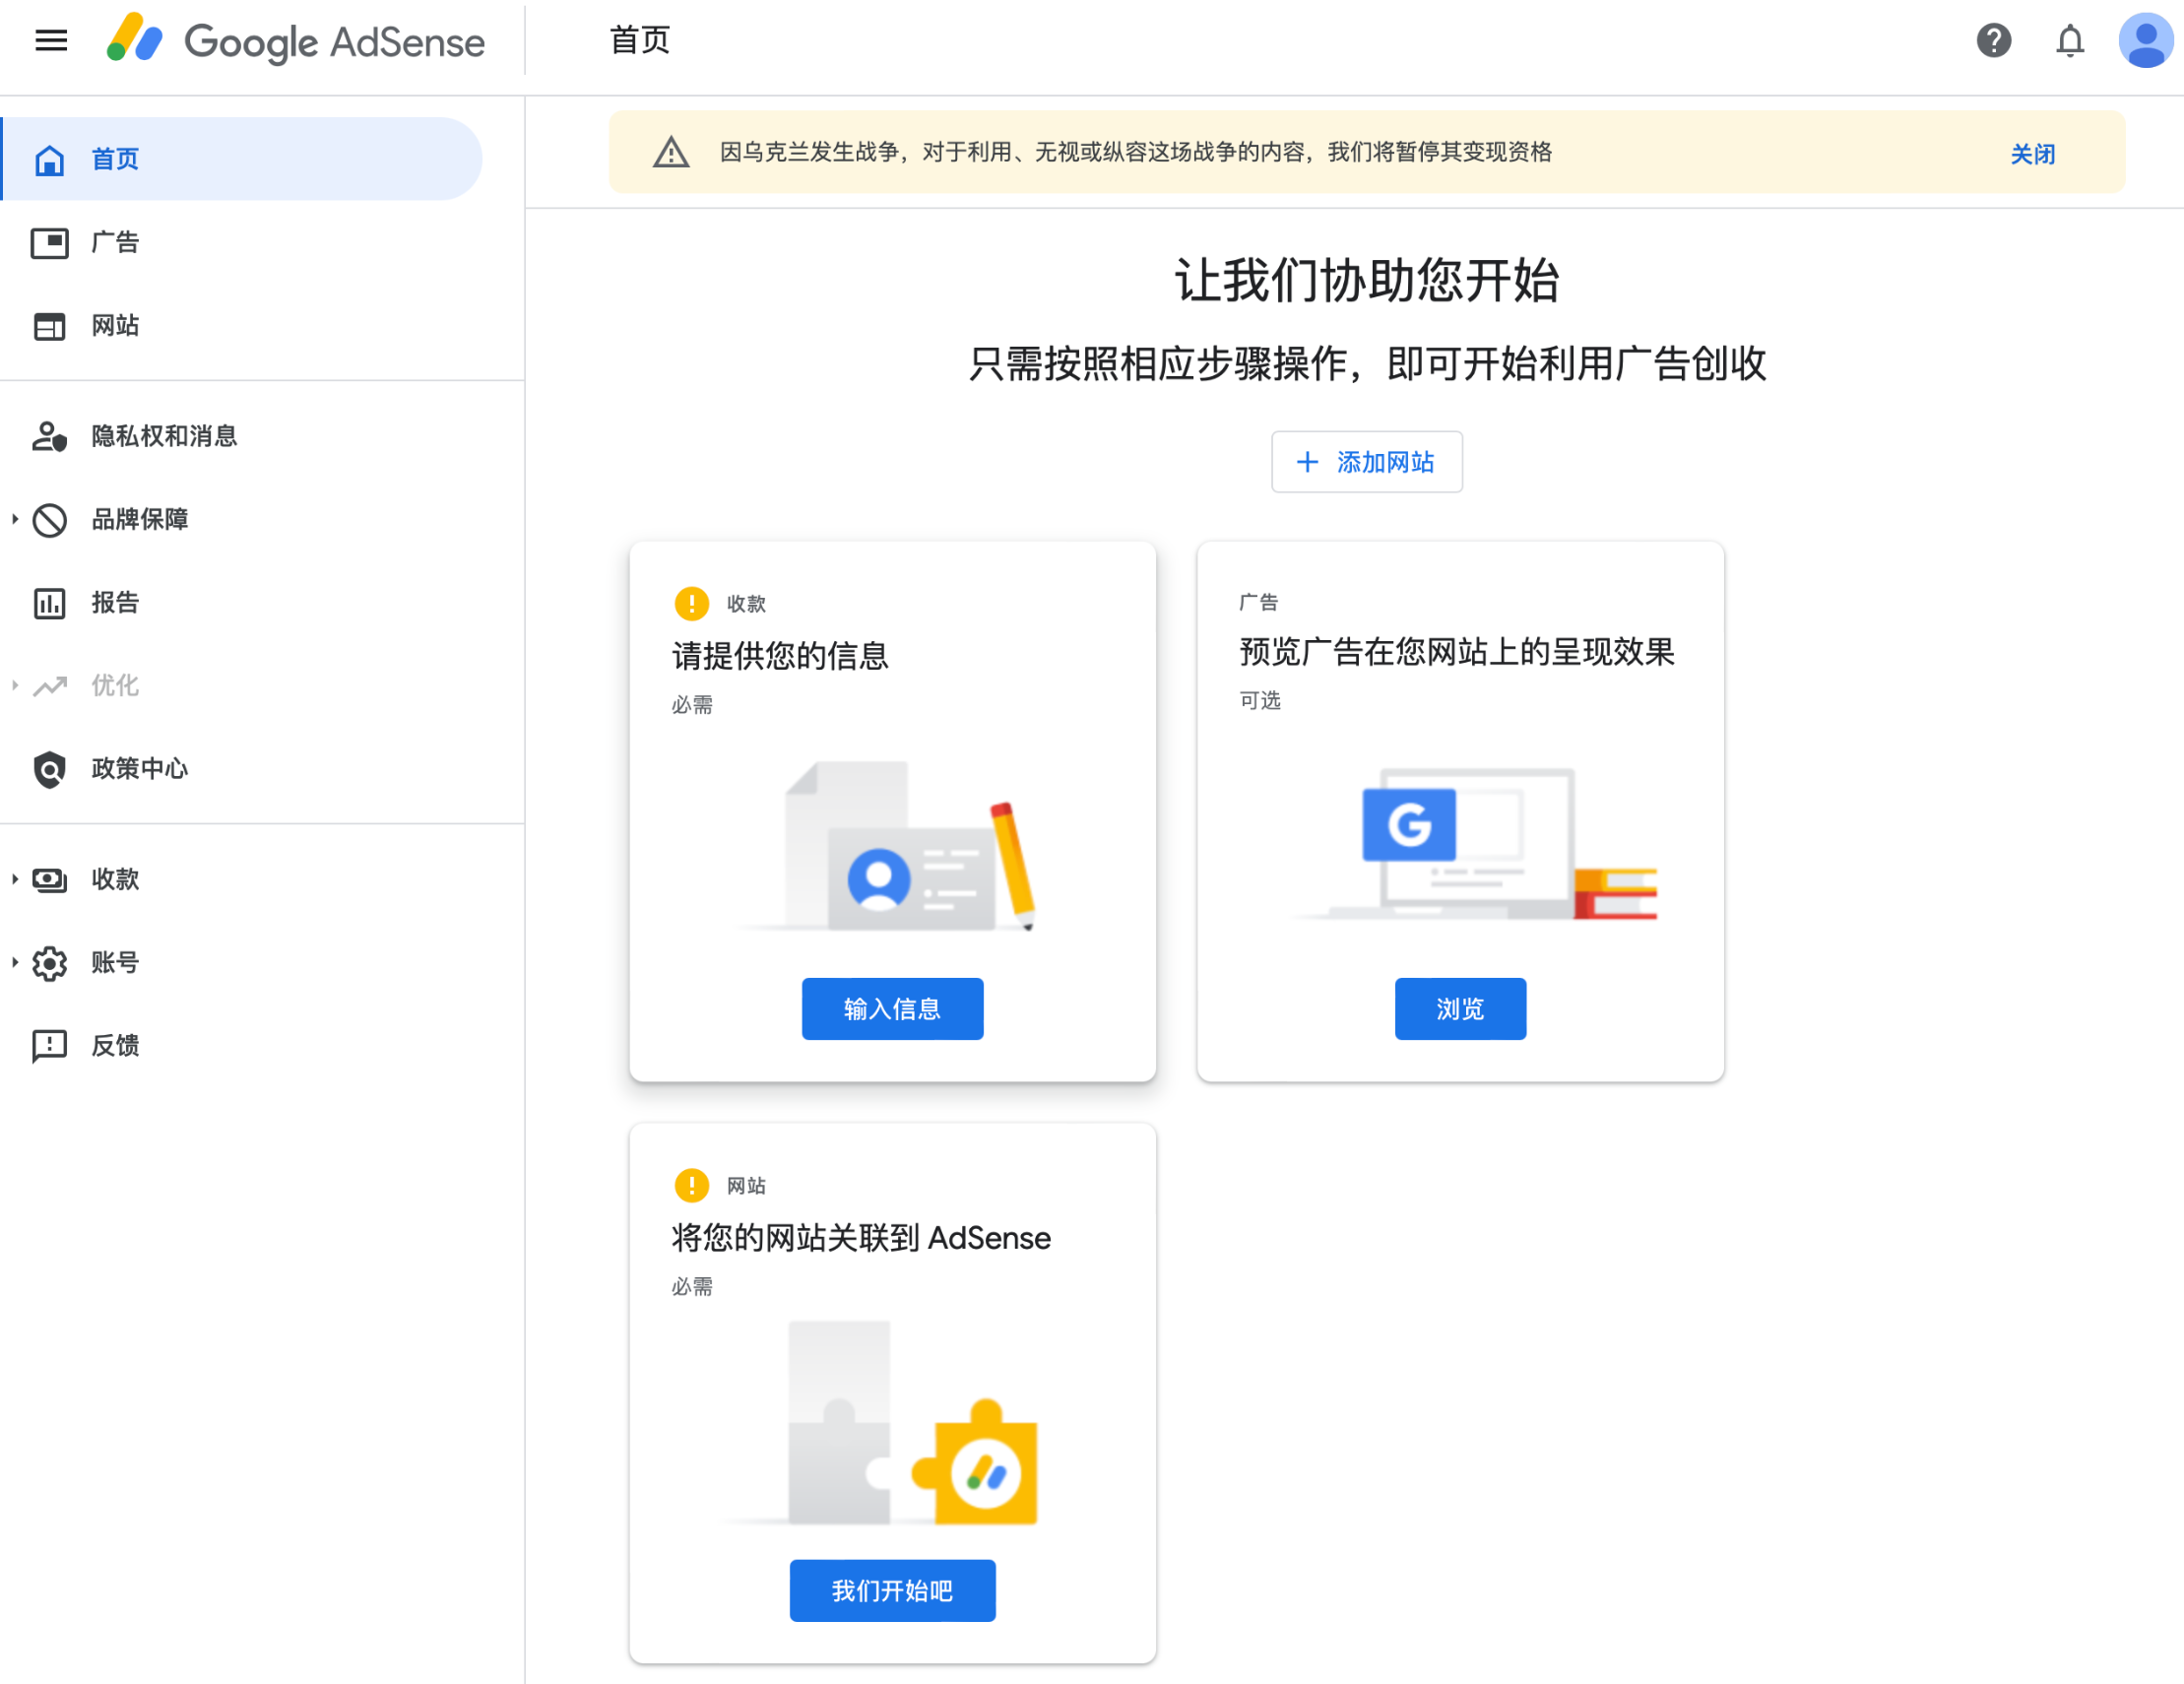This screenshot has width=2184, height=1684.
Task: Open the account avatar menu
Action: tap(2145, 41)
